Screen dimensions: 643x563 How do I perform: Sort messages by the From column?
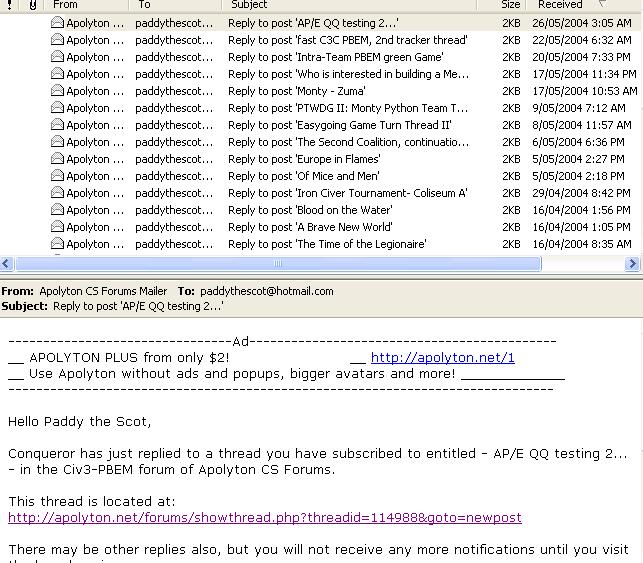(x=87, y=5)
